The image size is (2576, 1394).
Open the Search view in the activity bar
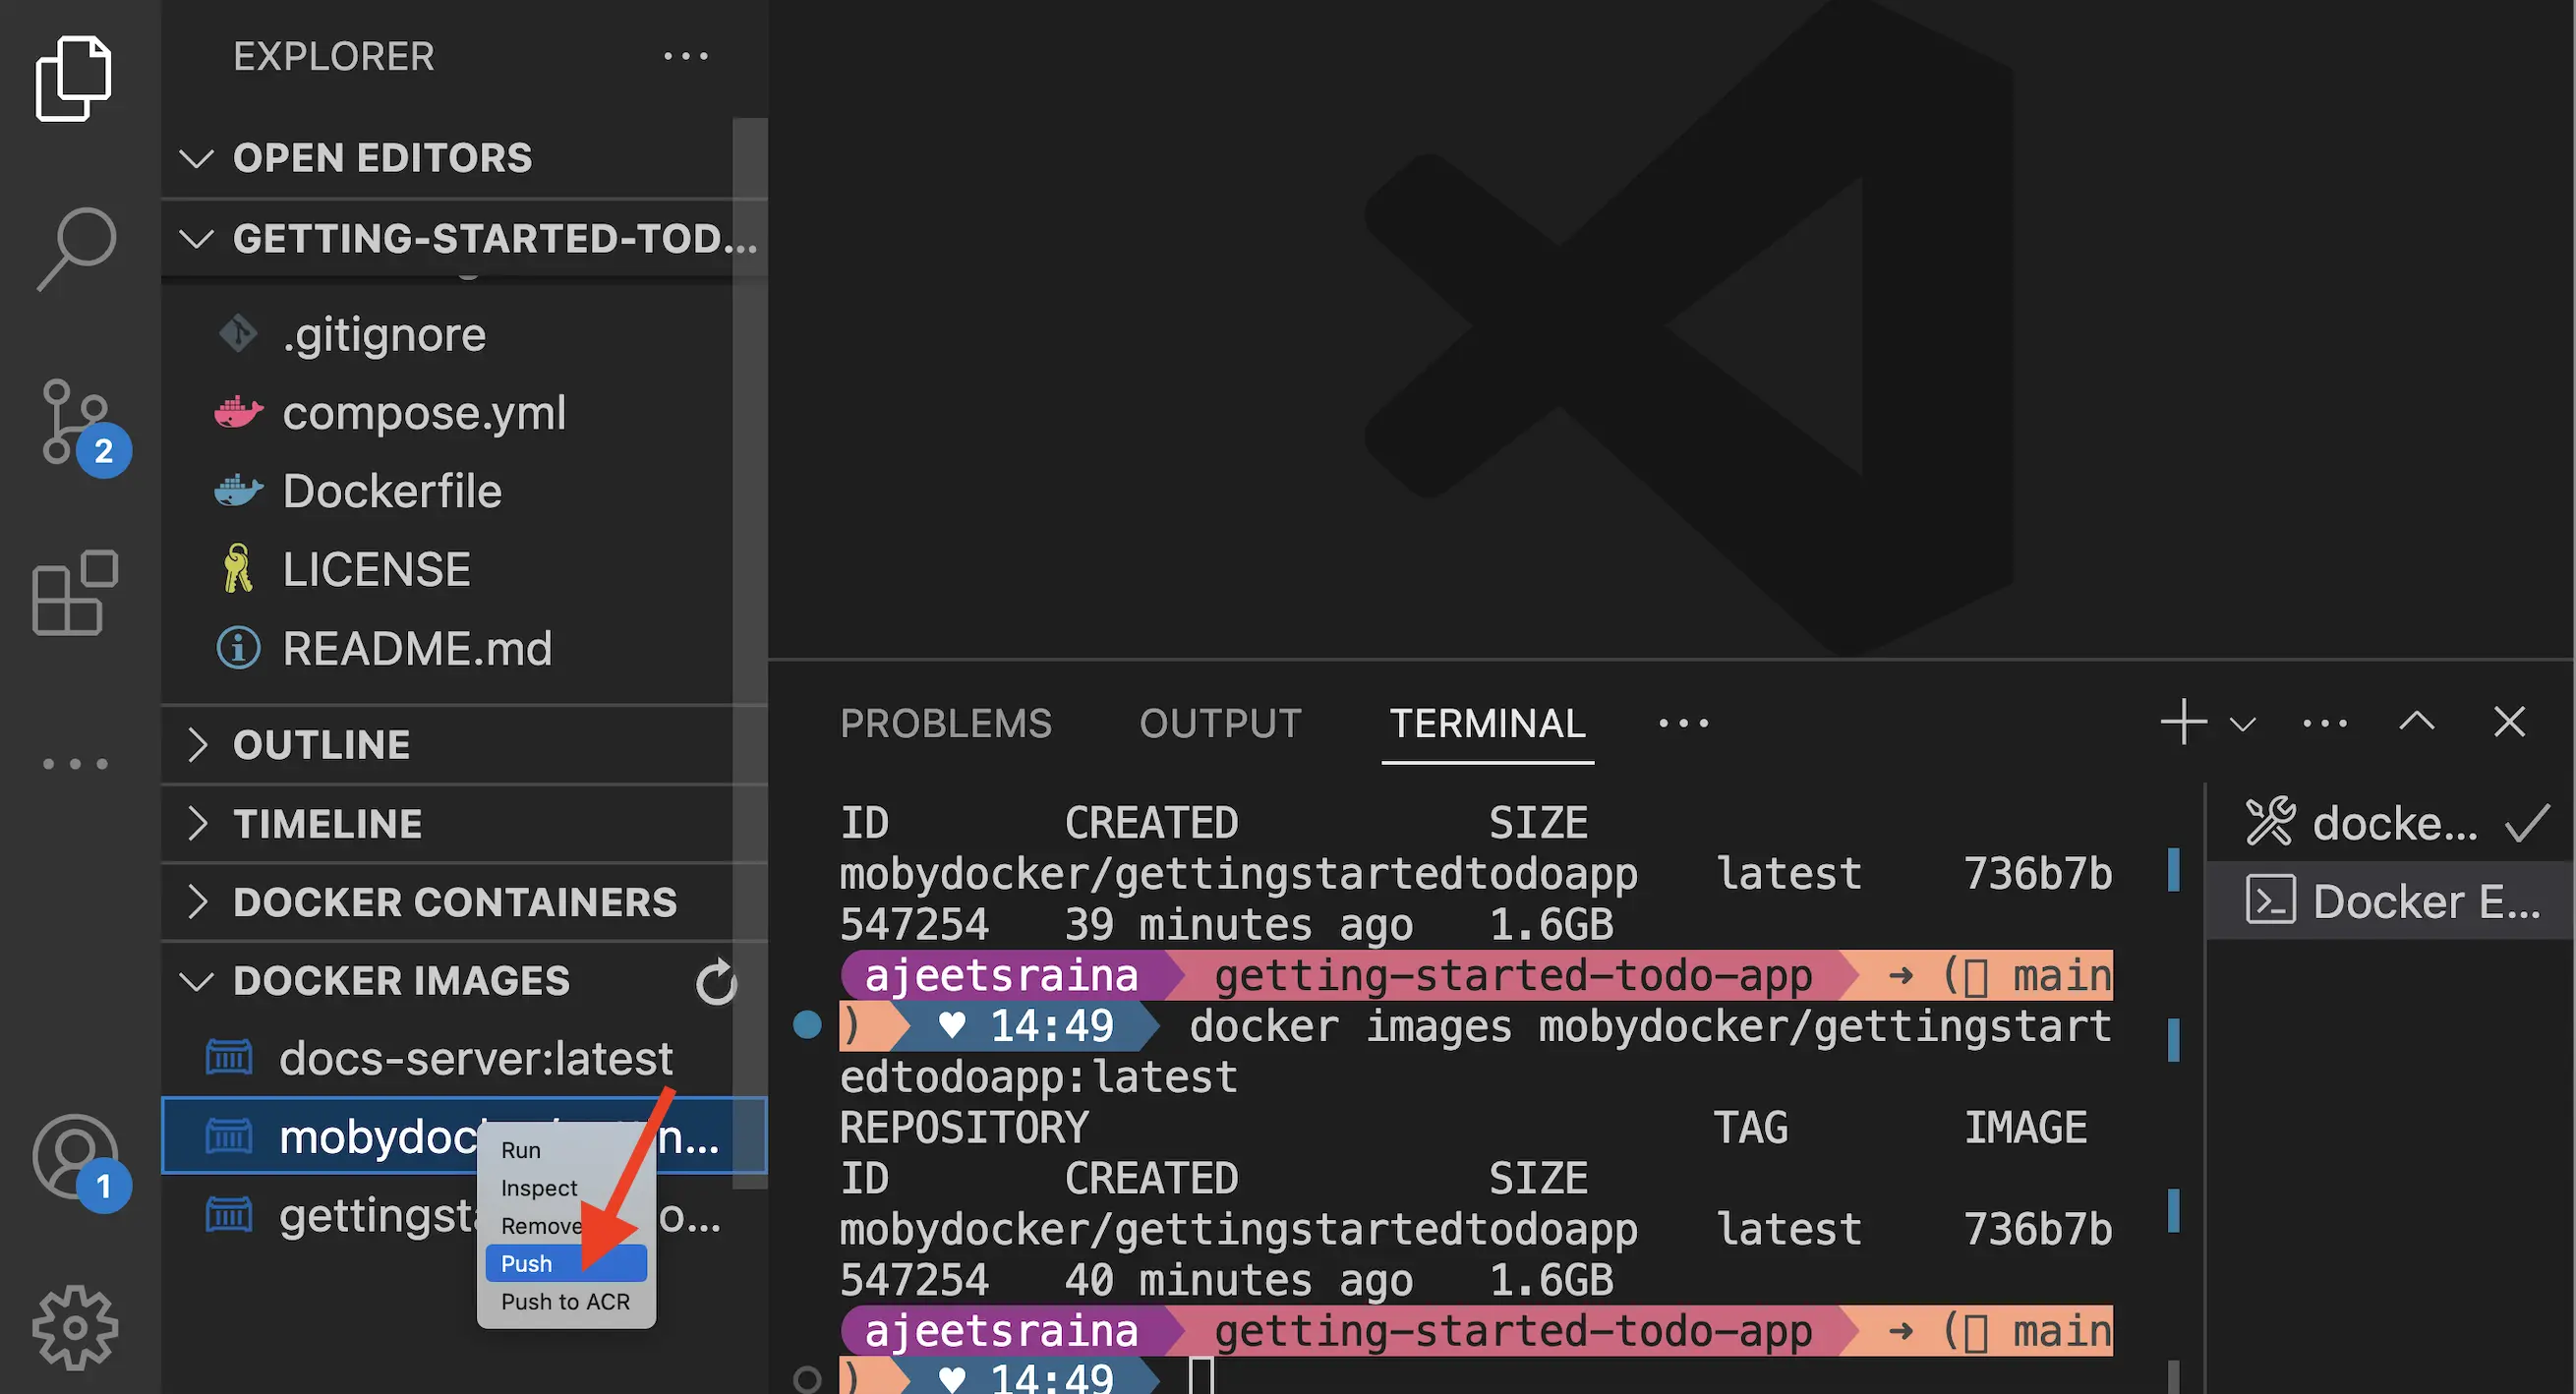[x=76, y=243]
